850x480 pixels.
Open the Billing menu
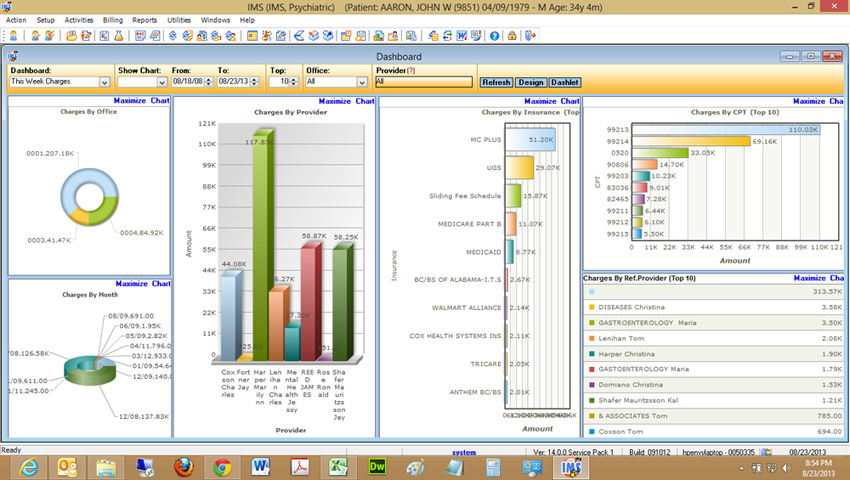113,20
